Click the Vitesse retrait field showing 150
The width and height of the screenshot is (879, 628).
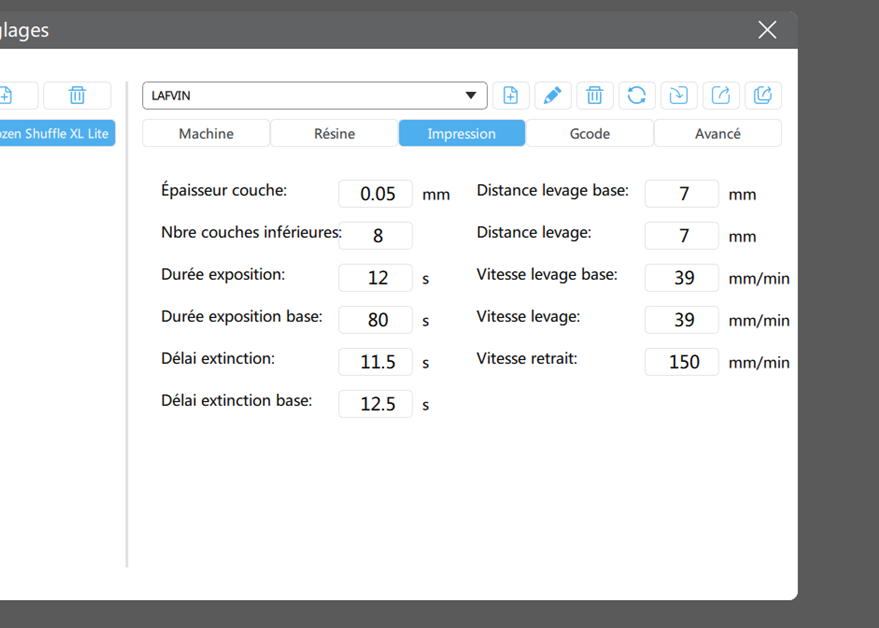coord(682,362)
